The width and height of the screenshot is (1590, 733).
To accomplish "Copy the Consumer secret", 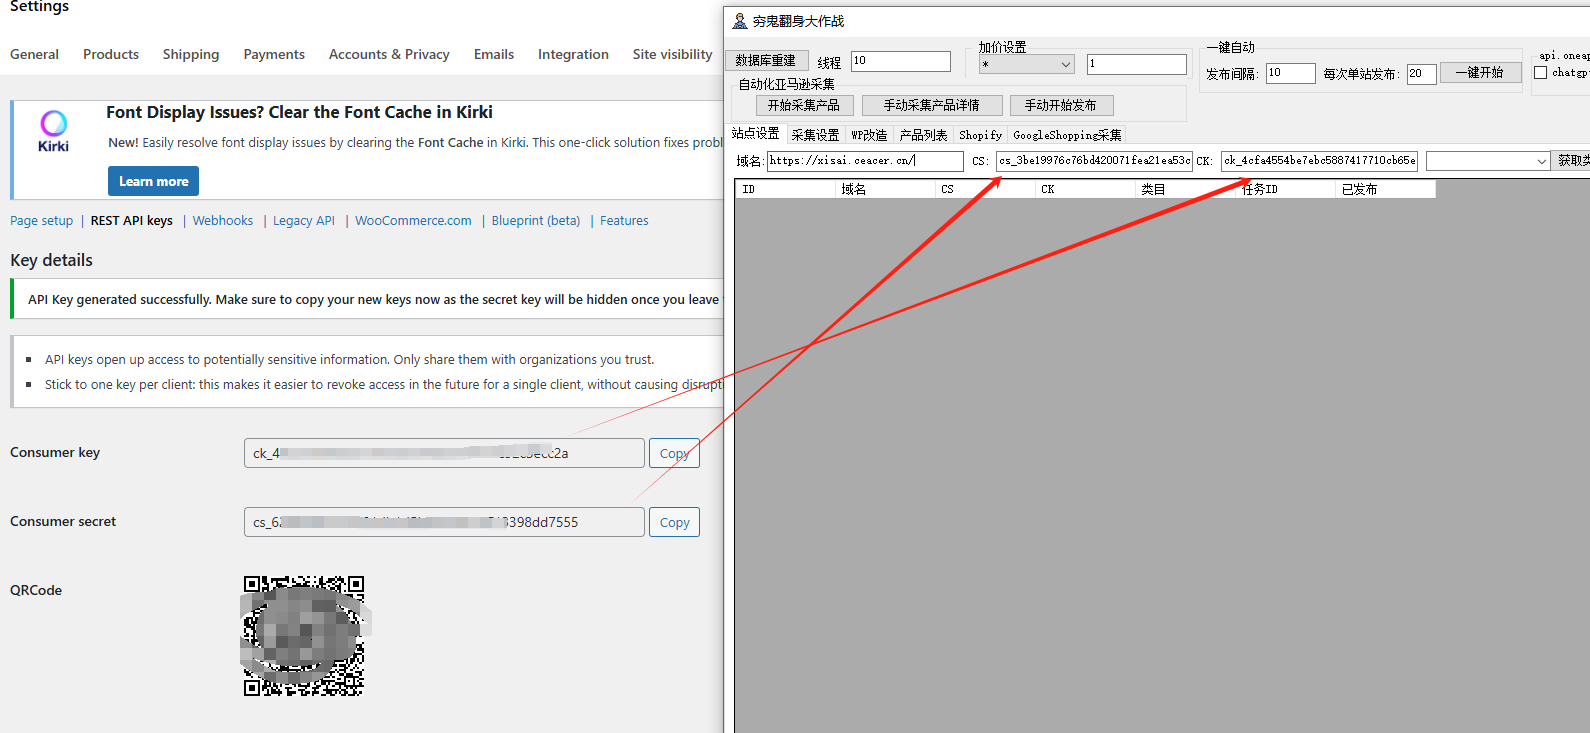I will 674,522.
